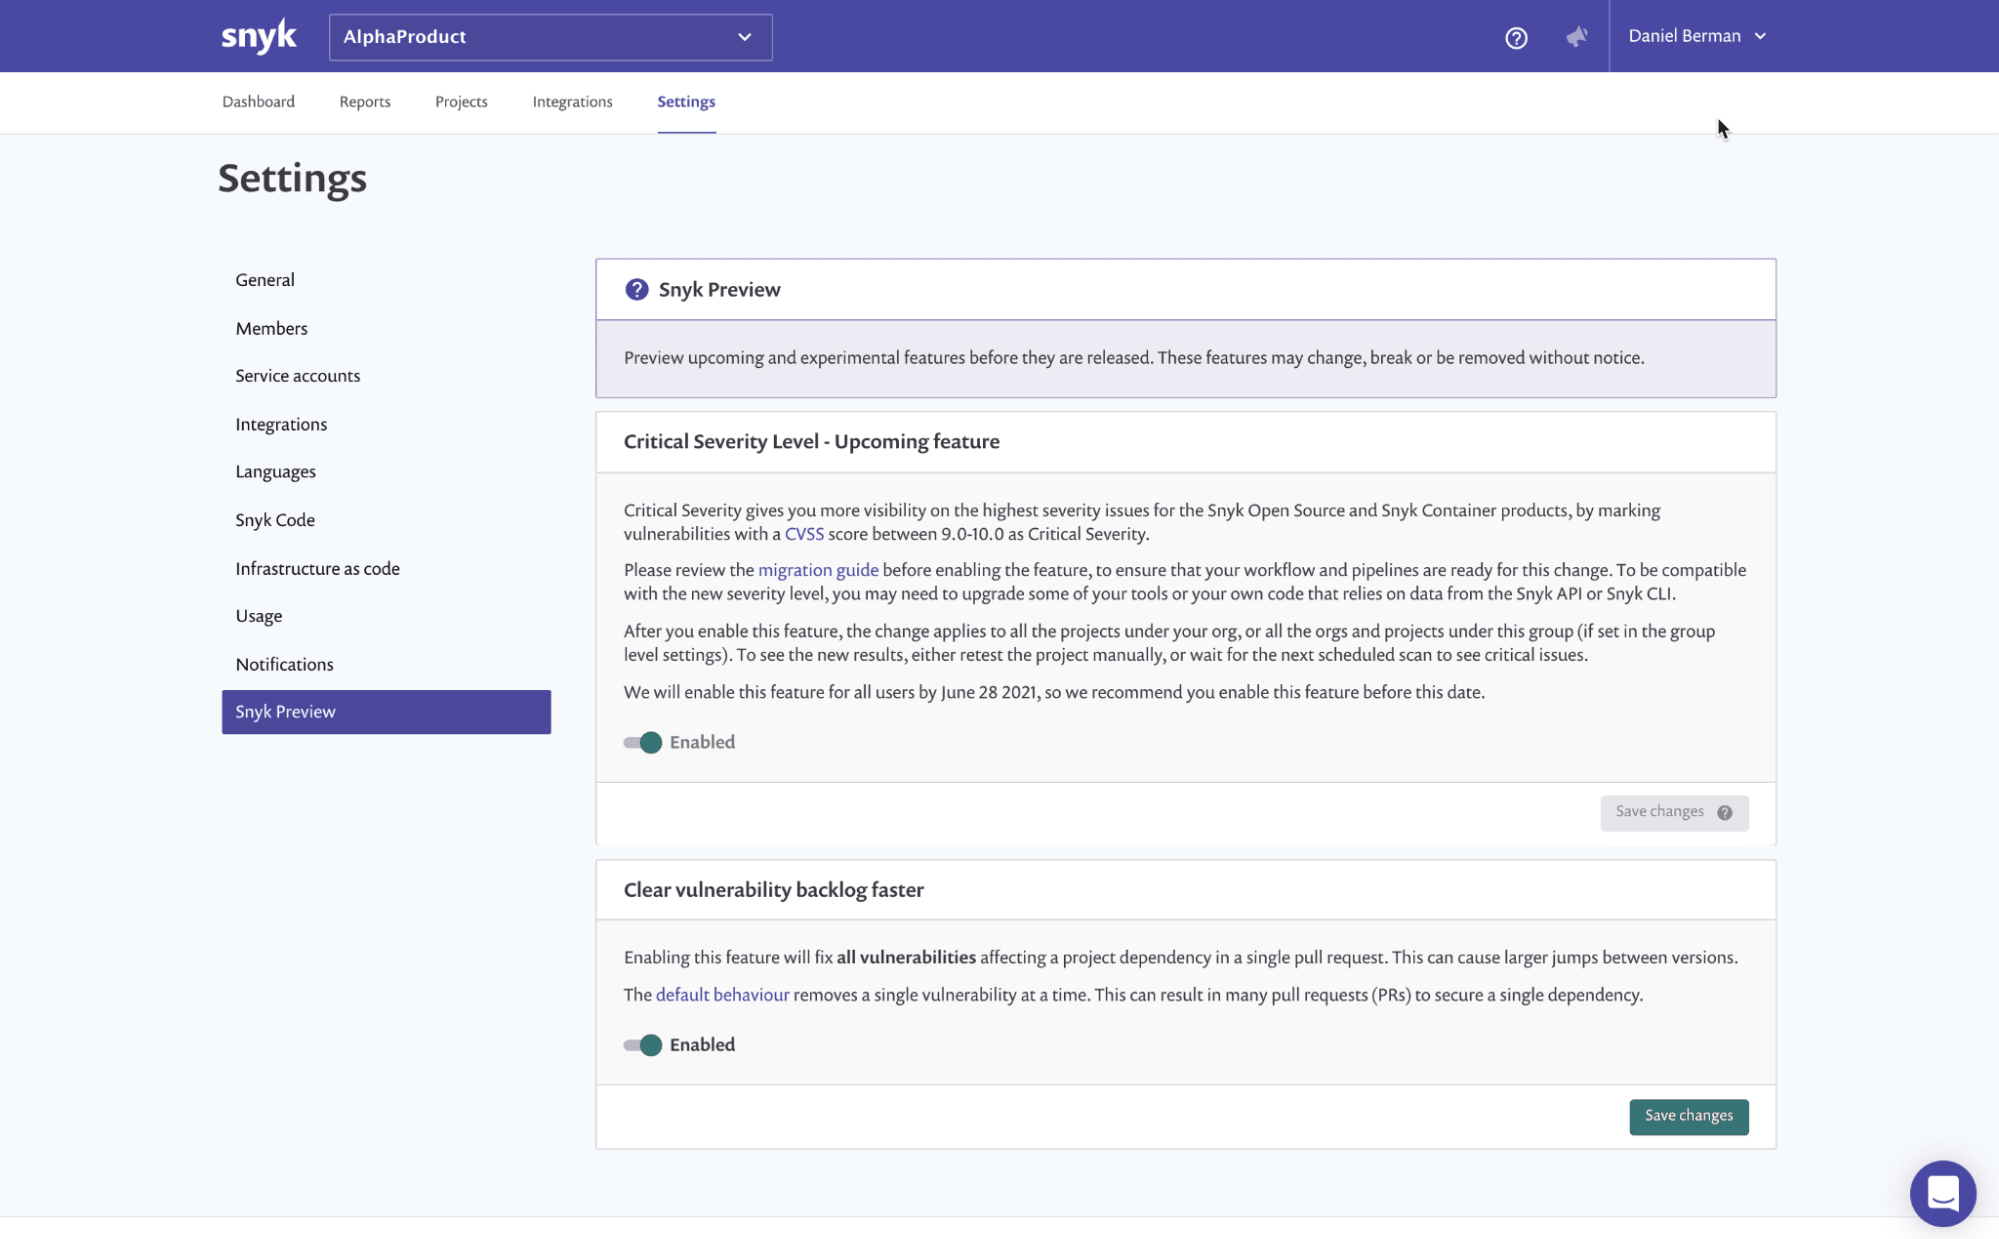1999x1239 pixels.
Task: Open the Integrations tab in top navigation
Action: point(572,101)
